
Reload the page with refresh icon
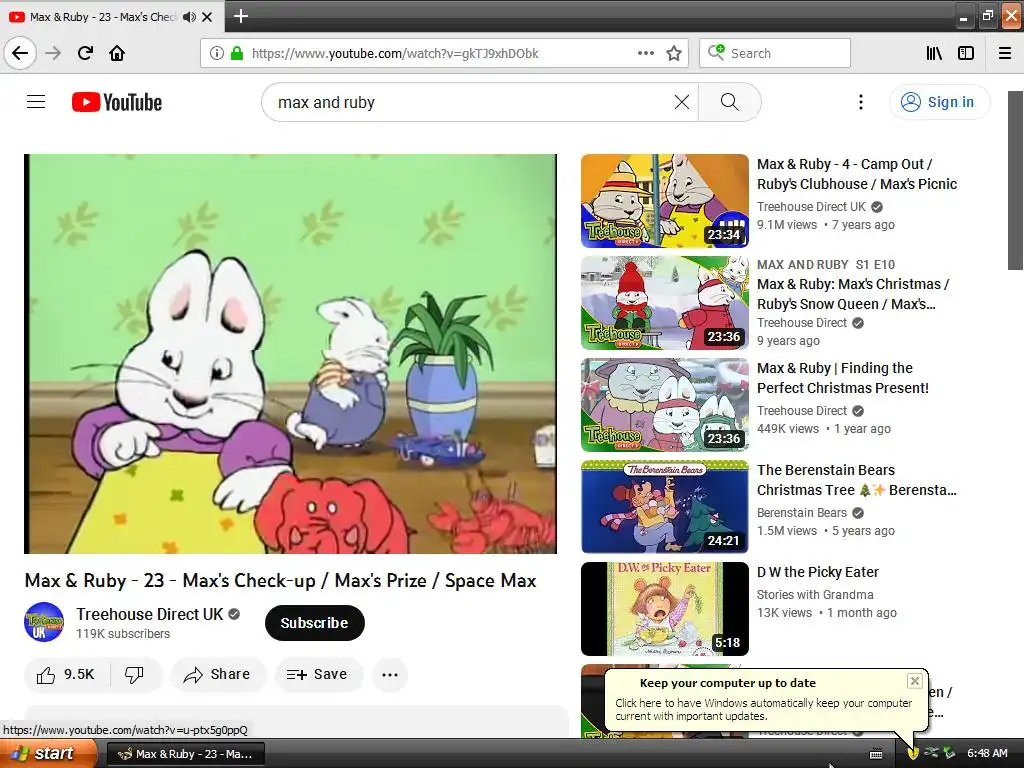85,53
